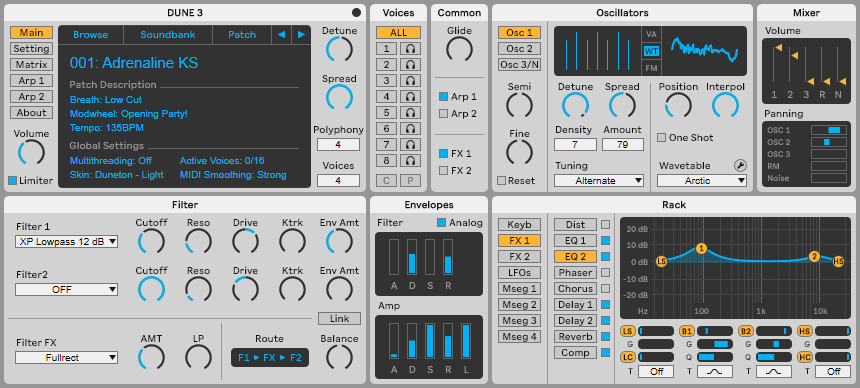Click EQ node 2 on the graph
860x388 pixels.
tap(814, 257)
